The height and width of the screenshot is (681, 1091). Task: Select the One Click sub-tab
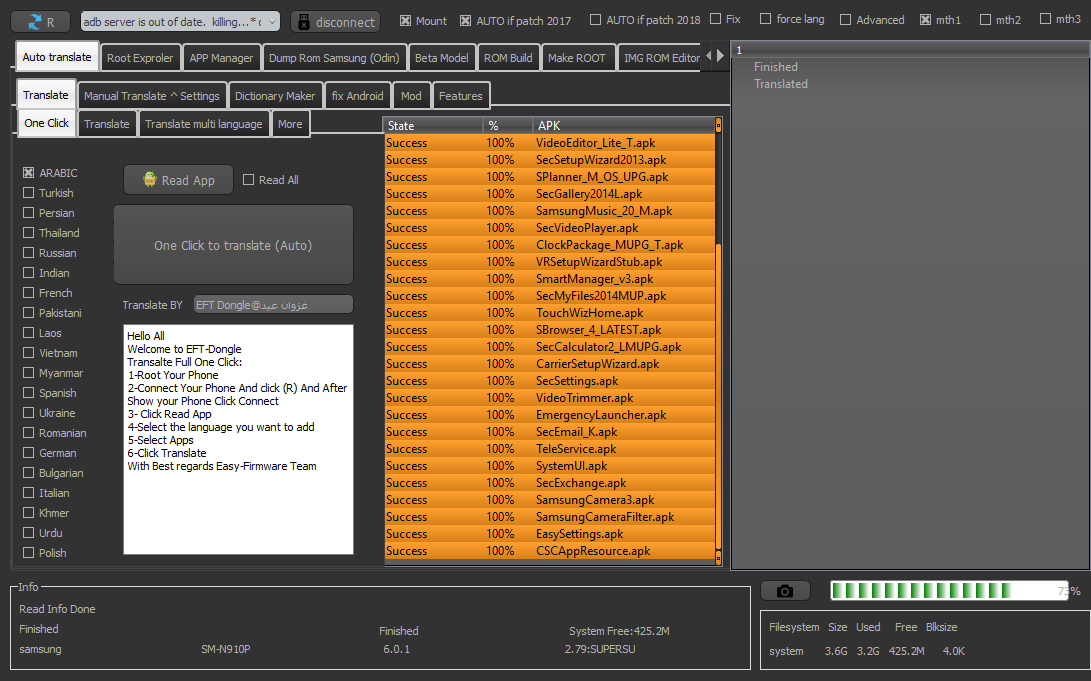[x=47, y=123]
